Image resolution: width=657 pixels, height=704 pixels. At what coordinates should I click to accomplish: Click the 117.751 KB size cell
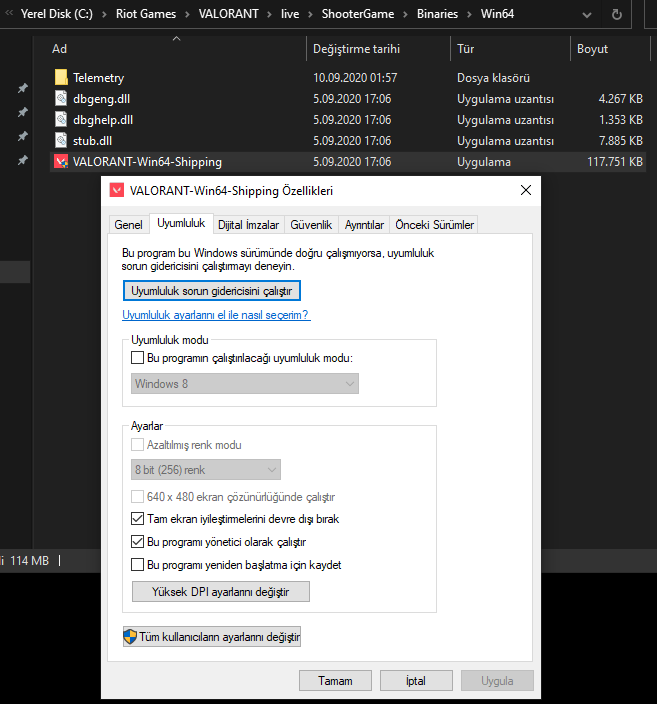pyautogui.click(x=615, y=162)
